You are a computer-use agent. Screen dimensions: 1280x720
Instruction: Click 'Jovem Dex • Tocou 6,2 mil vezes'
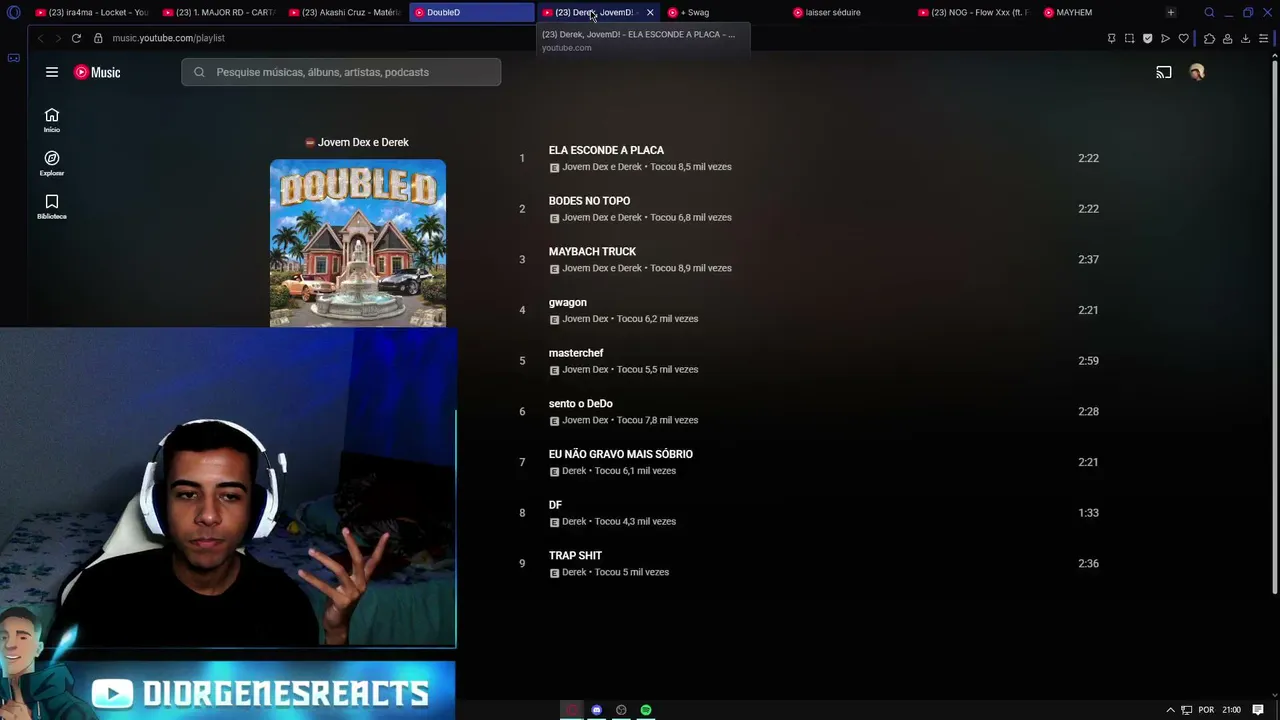click(630, 319)
